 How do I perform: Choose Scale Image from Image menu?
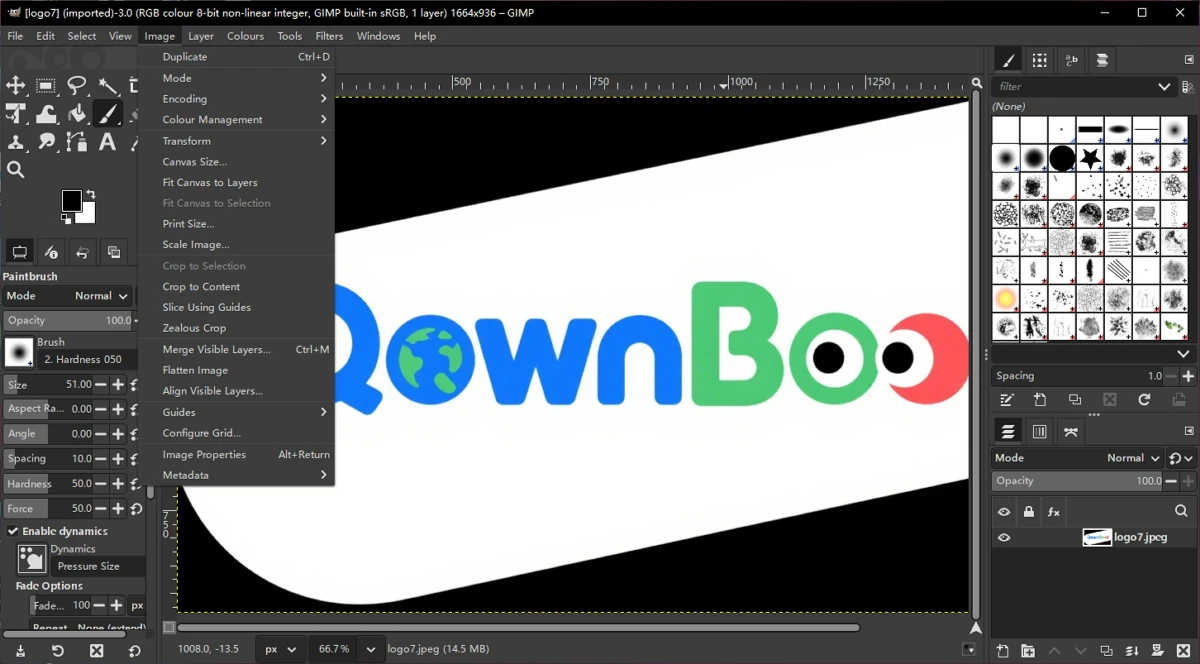pos(237,244)
